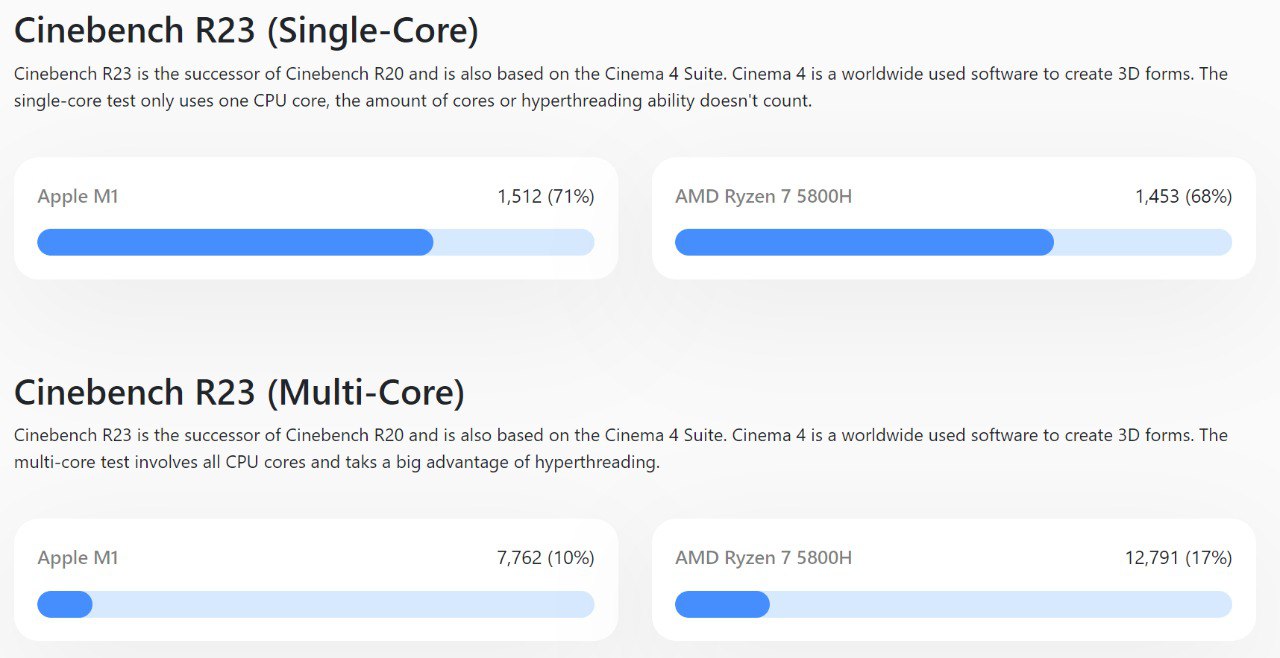This screenshot has height=658, width=1280.
Task: Click Apple M1 label in multi-core card
Action: pyautogui.click(x=78, y=558)
